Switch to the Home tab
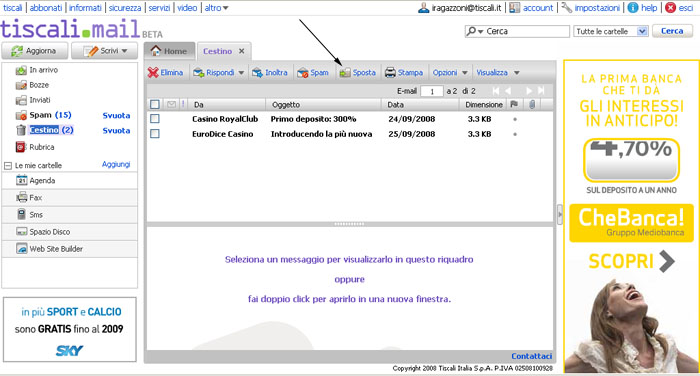Image resolution: width=700 pixels, height=376 pixels. pos(170,51)
